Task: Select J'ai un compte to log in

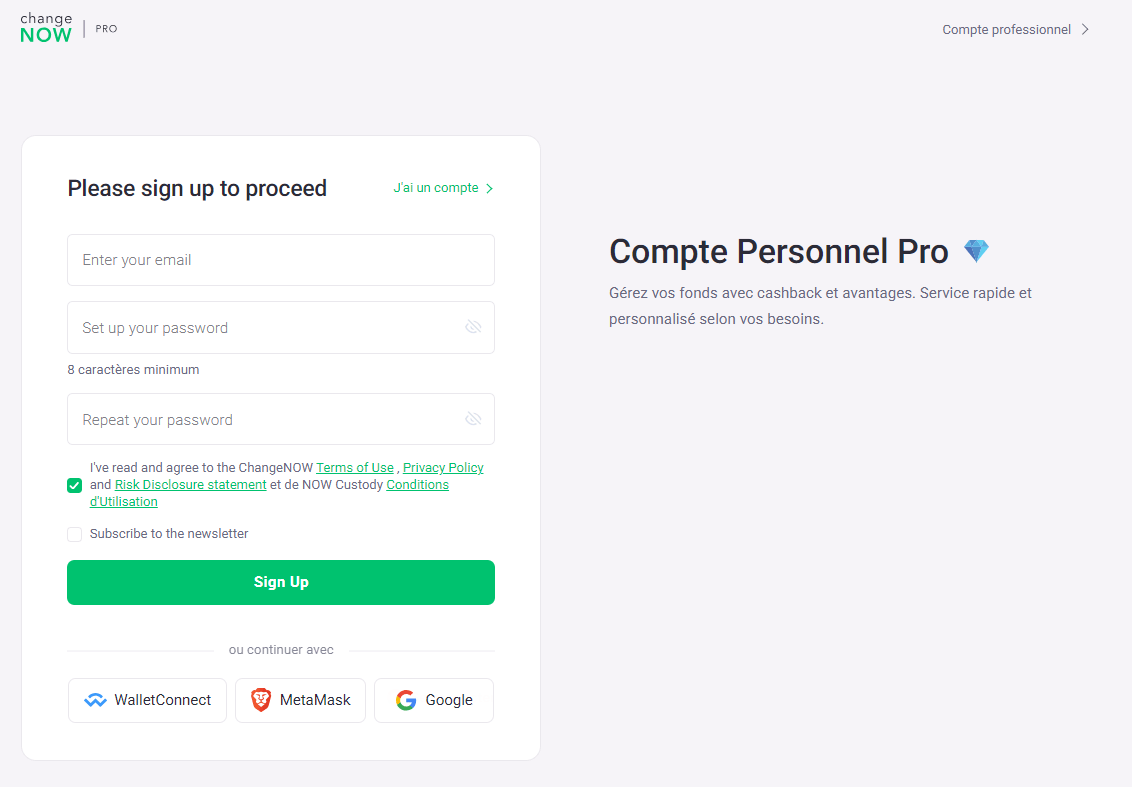Action: pyautogui.click(x=435, y=188)
